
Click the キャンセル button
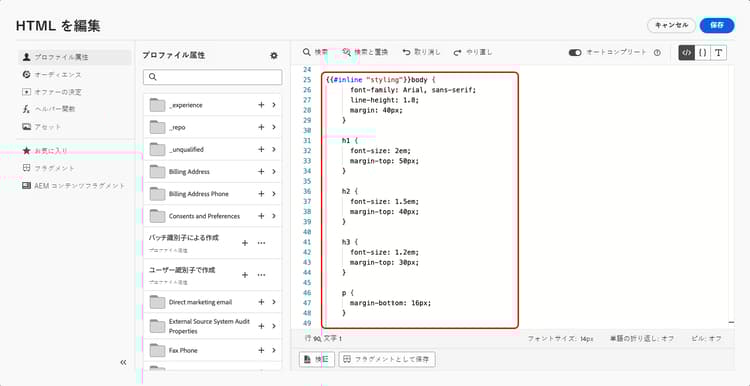point(671,25)
